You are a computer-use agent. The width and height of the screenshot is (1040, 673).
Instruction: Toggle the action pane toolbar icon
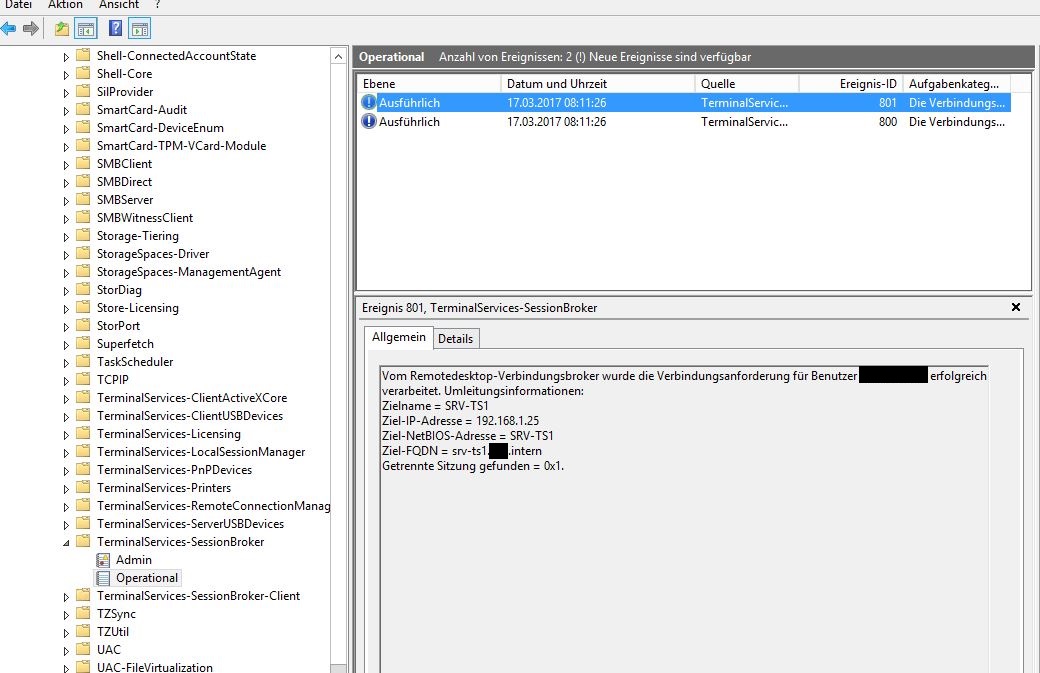coord(140,29)
